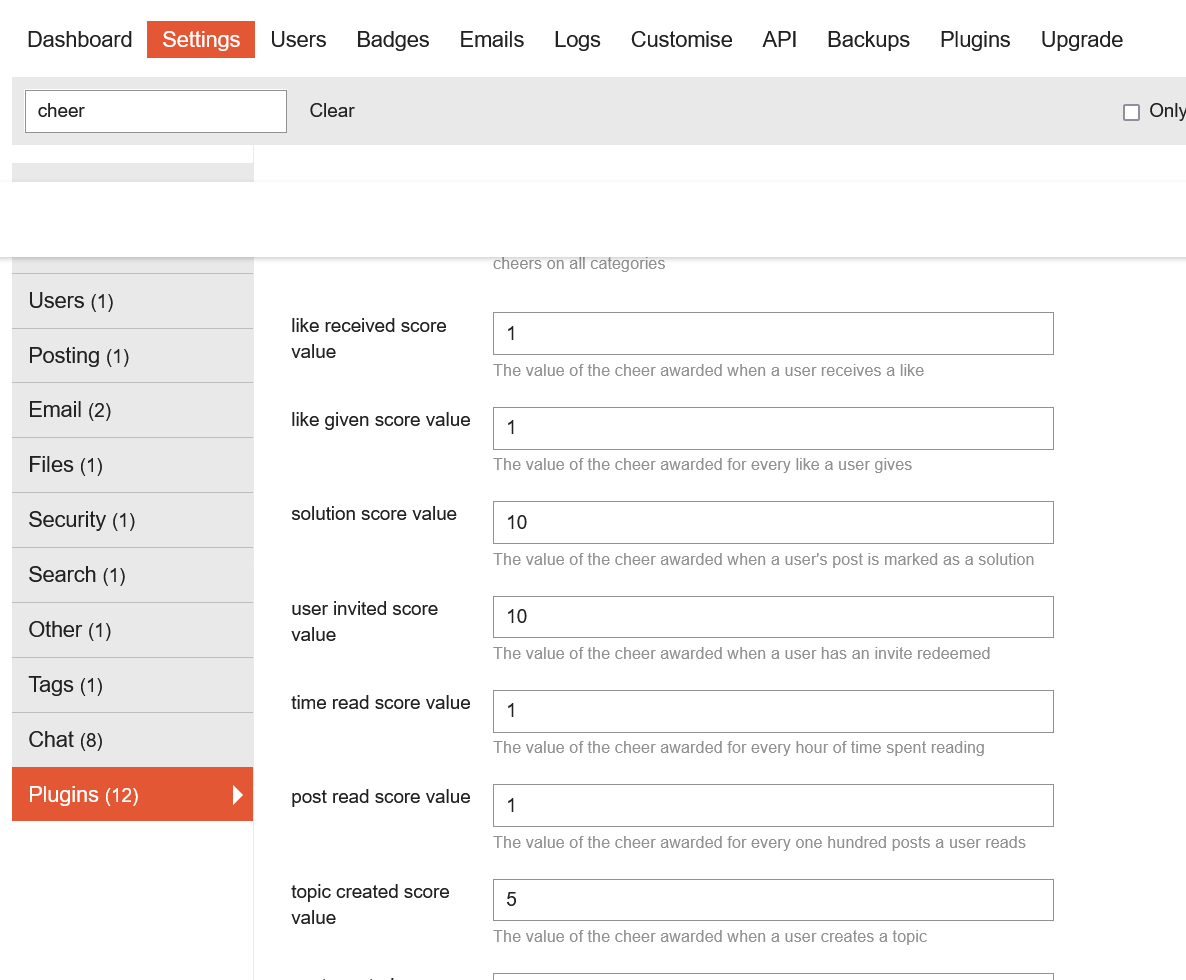Click 'like received score value' setting label
The height and width of the screenshot is (980, 1186).
point(368,339)
